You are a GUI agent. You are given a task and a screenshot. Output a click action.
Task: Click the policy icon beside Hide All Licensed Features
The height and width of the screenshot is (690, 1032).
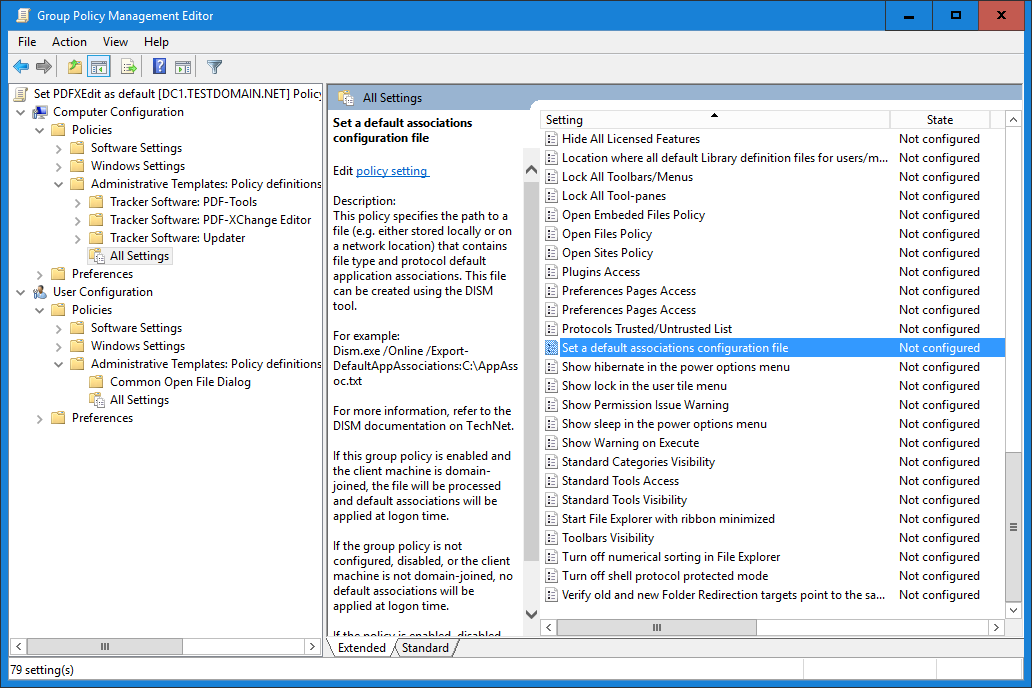[552, 139]
